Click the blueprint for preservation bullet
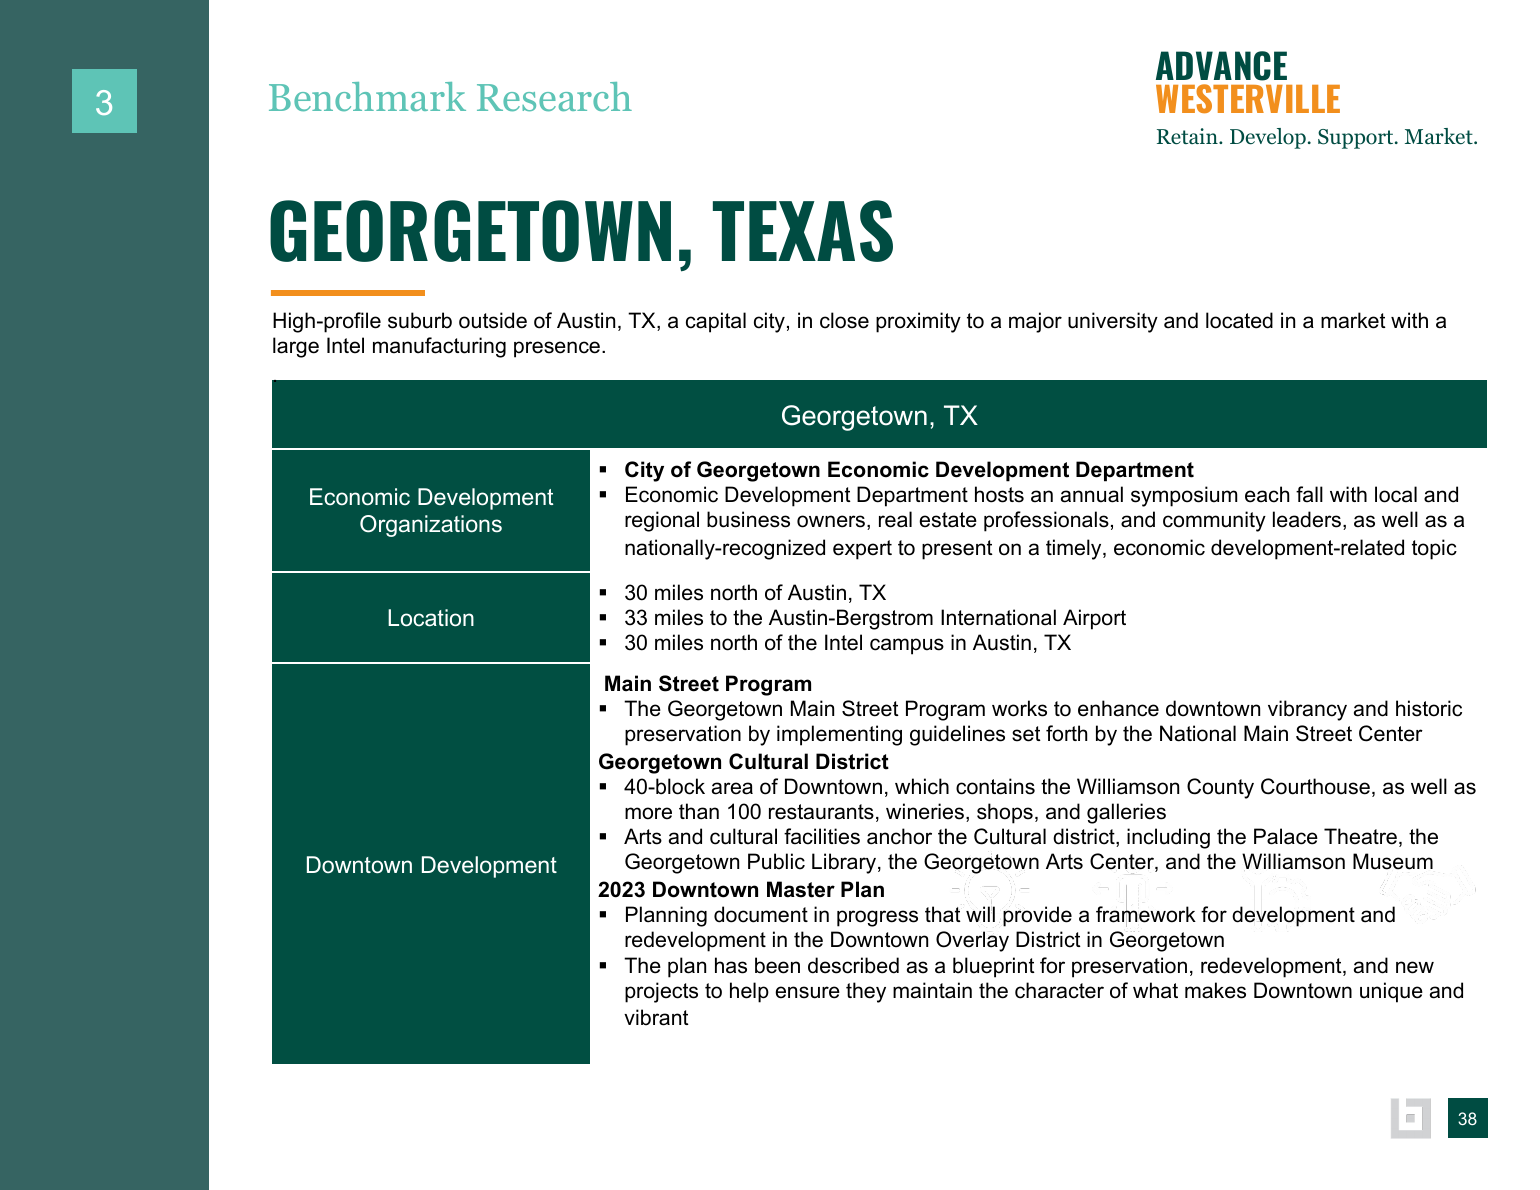Screen dimensions: 1540x1190 1043,991
